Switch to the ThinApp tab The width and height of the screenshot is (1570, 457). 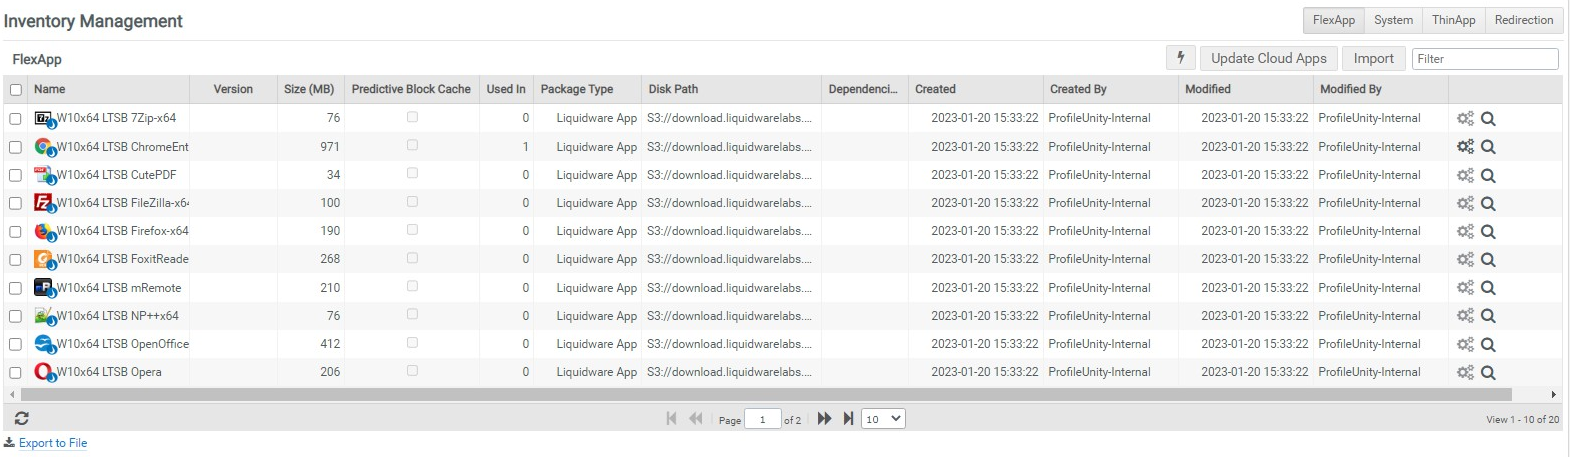pos(1453,20)
